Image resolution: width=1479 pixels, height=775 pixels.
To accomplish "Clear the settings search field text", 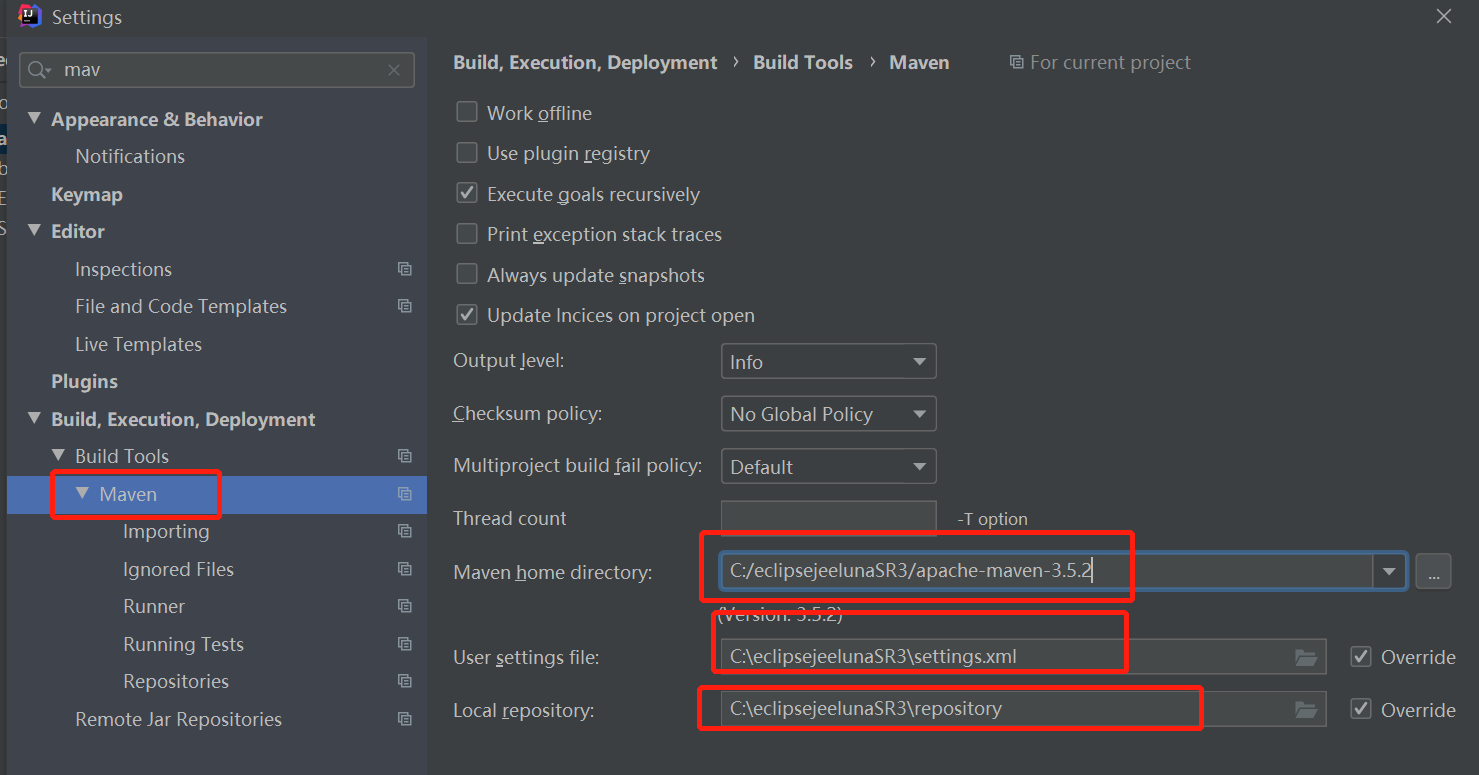I will (x=394, y=70).
